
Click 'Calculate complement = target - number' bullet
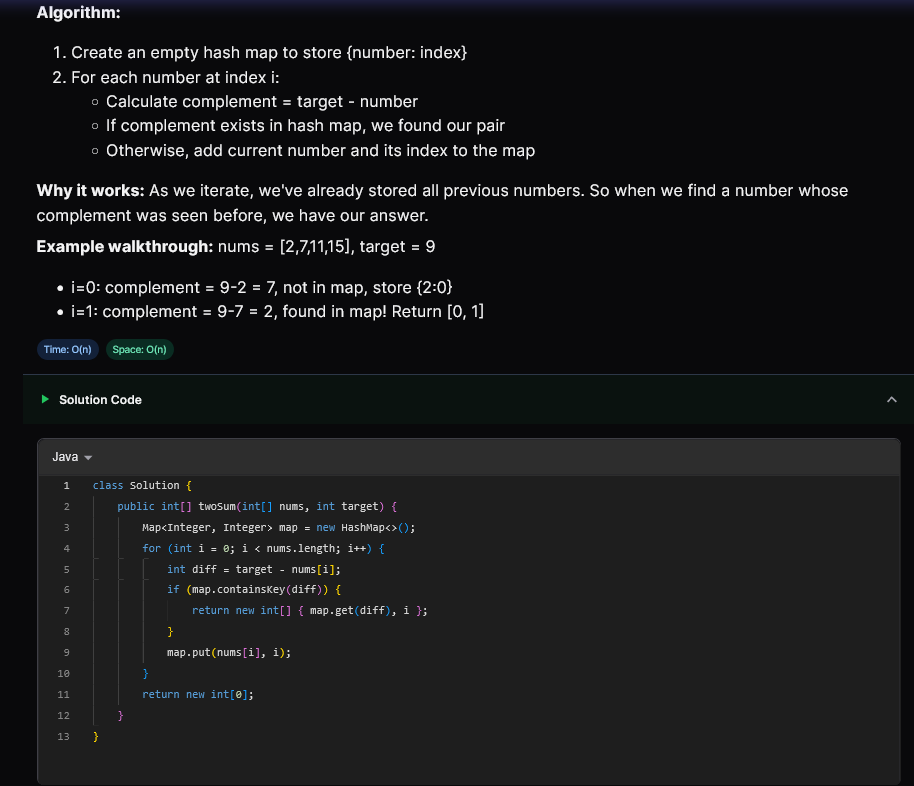pyautogui.click(x=262, y=102)
